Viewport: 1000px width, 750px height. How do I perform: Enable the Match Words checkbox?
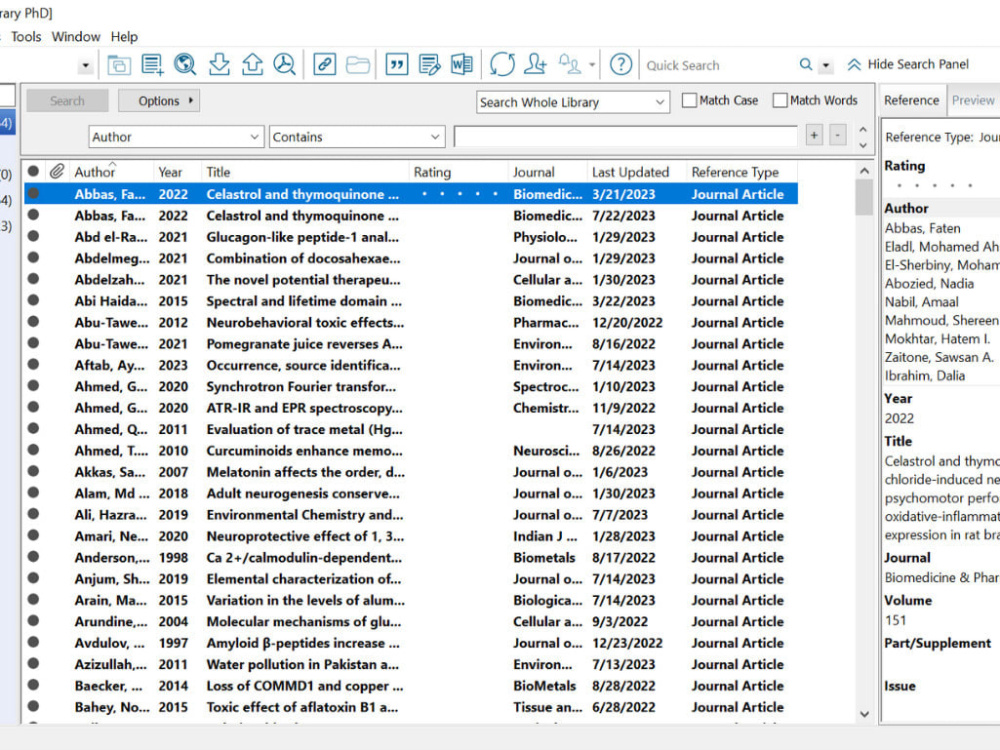tap(779, 100)
